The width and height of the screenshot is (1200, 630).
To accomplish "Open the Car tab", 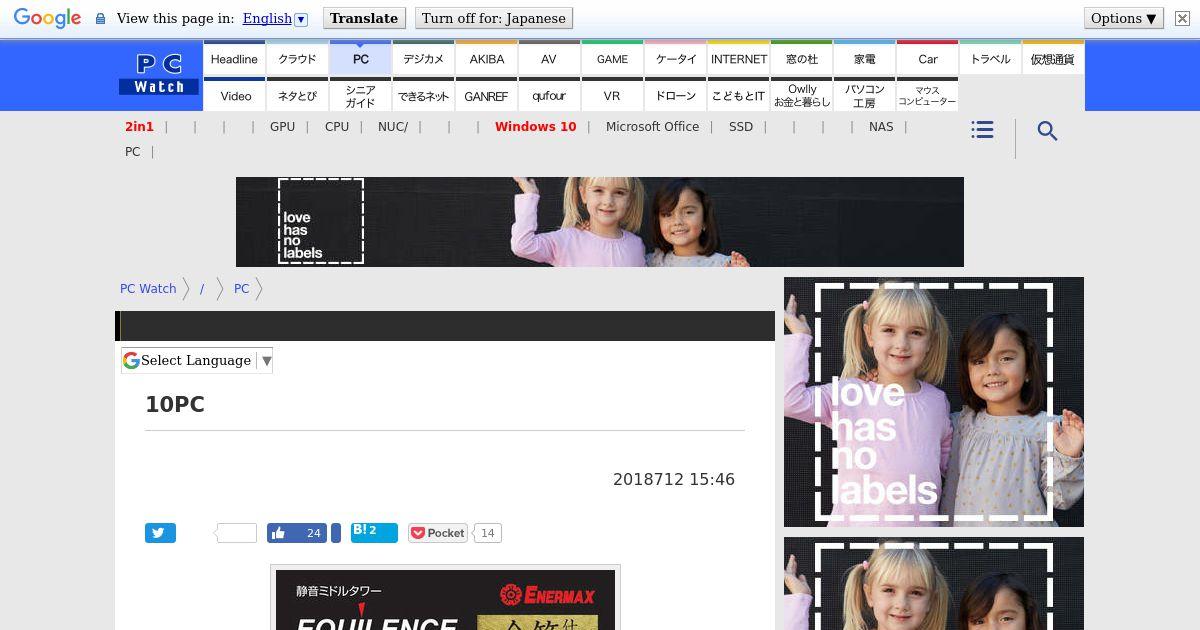I will pyautogui.click(x=927, y=58).
